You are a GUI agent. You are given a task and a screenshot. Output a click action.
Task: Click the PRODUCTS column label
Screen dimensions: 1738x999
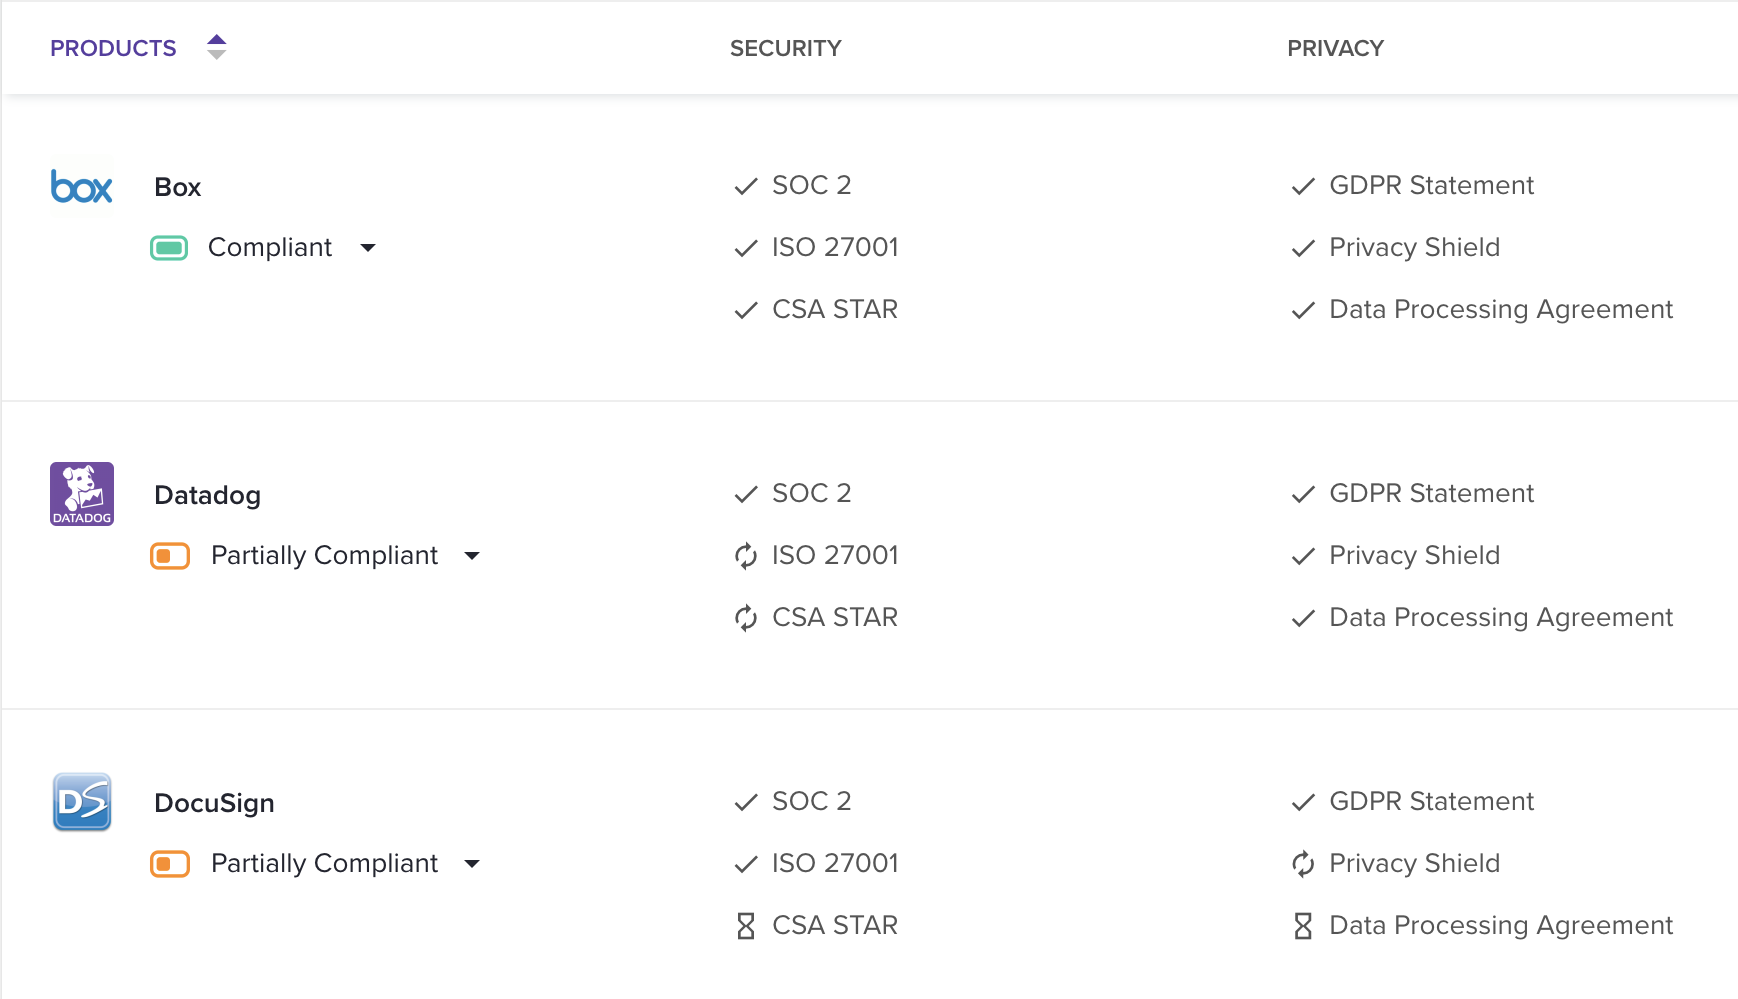(x=113, y=47)
